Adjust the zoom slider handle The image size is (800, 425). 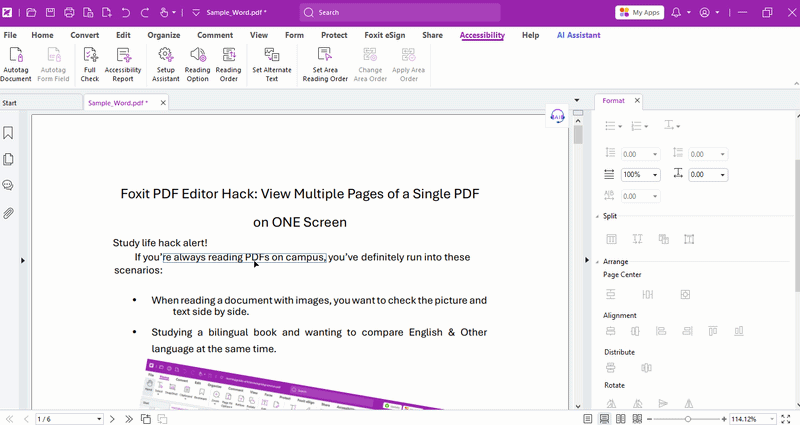click(688, 419)
